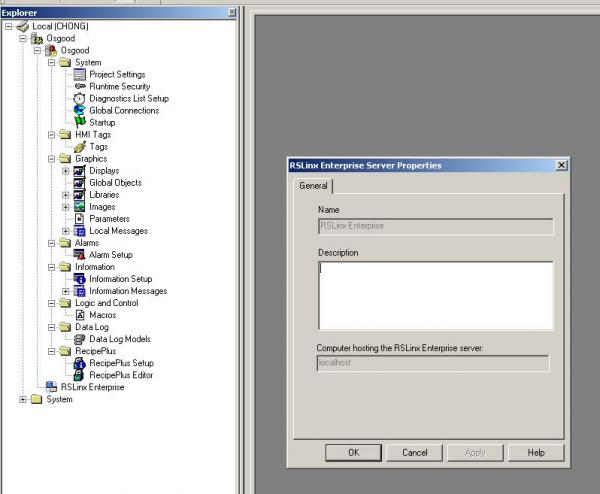
Task: Select the Global Objects icon
Action: tap(80, 183)
